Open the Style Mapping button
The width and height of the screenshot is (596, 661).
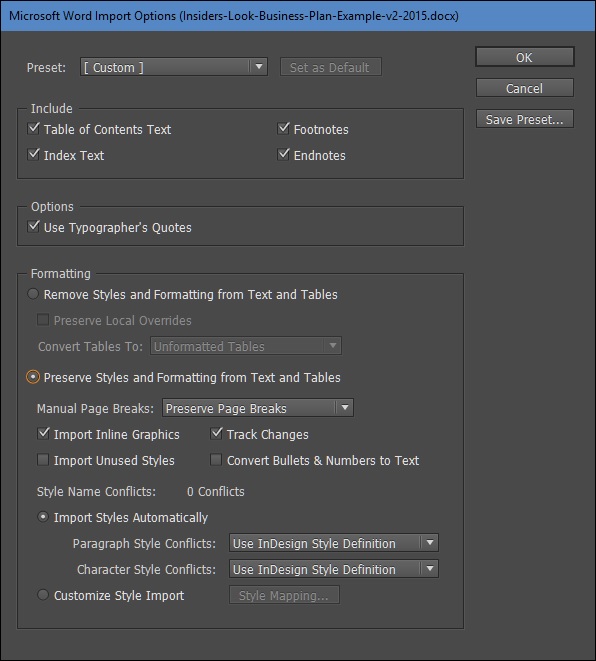tap(284, 595)
